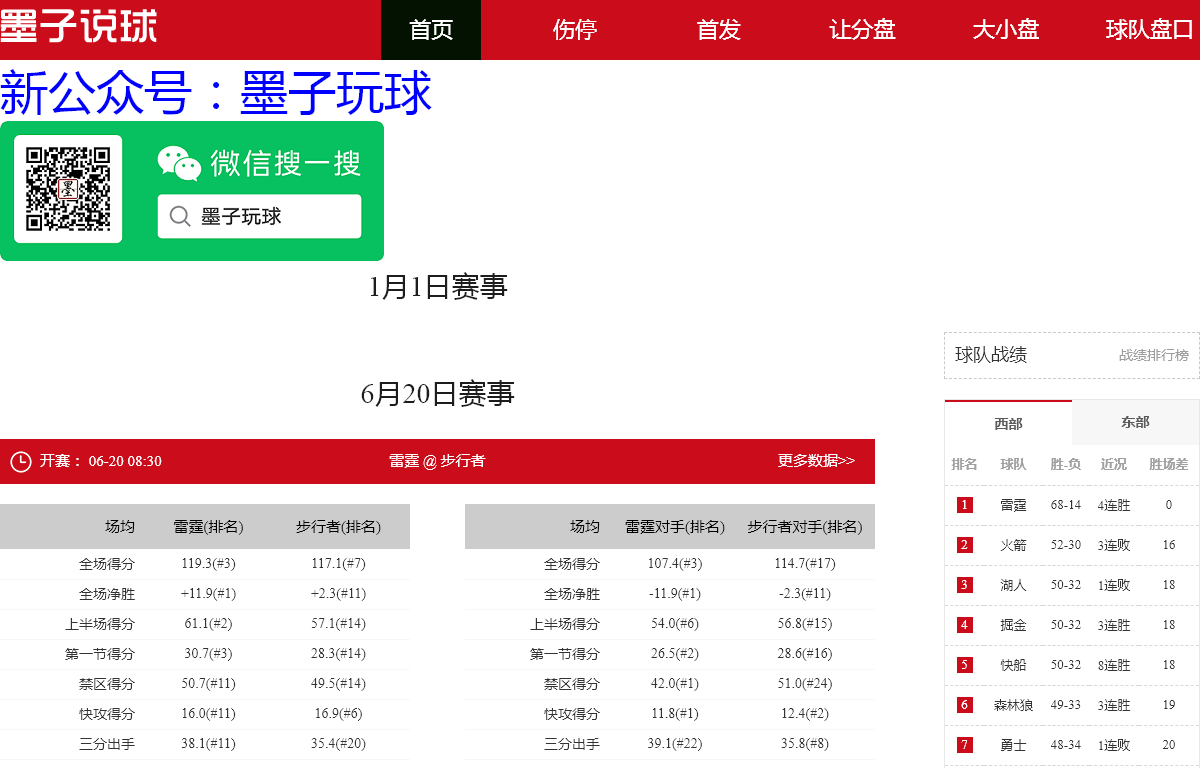Click the +11.9(#1) 全场净胜 value

point(208,594)
